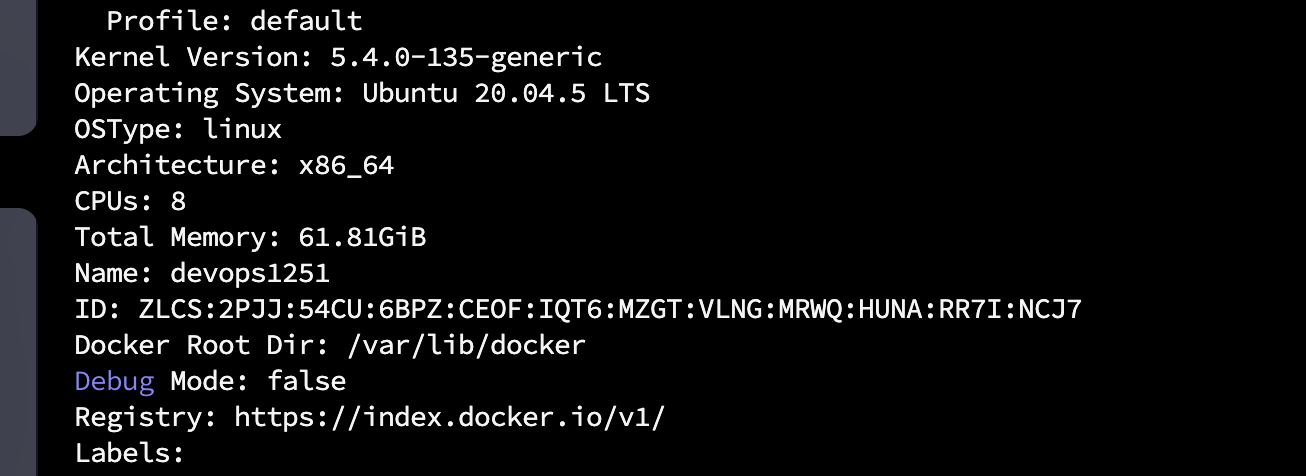This screenshot has width=1306, height=476.
Task: Click the lower gray panel at left edge
Action: click(x=17, y=340)
